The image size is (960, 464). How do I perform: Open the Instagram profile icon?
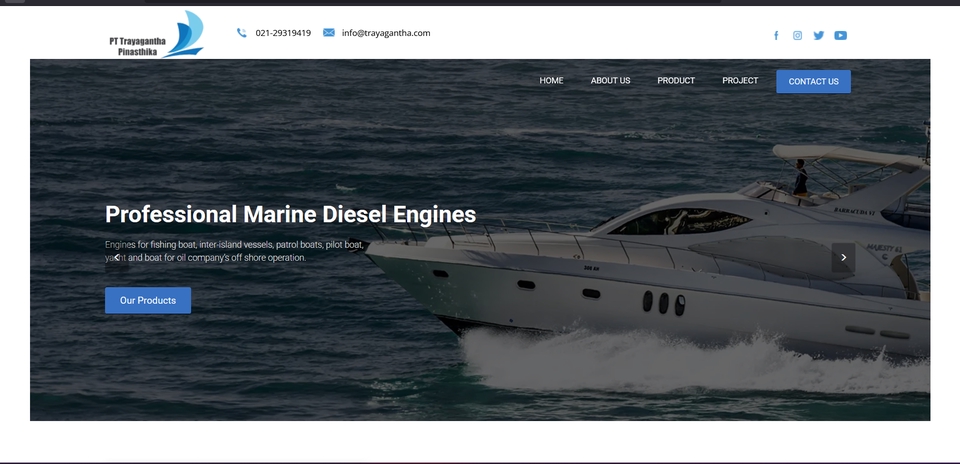pos(797,35)
